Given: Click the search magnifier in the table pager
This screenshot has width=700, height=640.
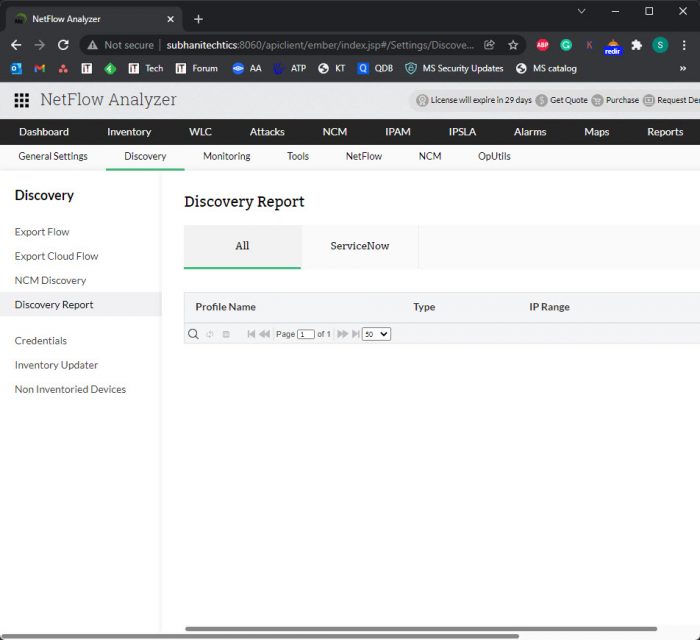Looking at the screenshot, I should [193, 334].
